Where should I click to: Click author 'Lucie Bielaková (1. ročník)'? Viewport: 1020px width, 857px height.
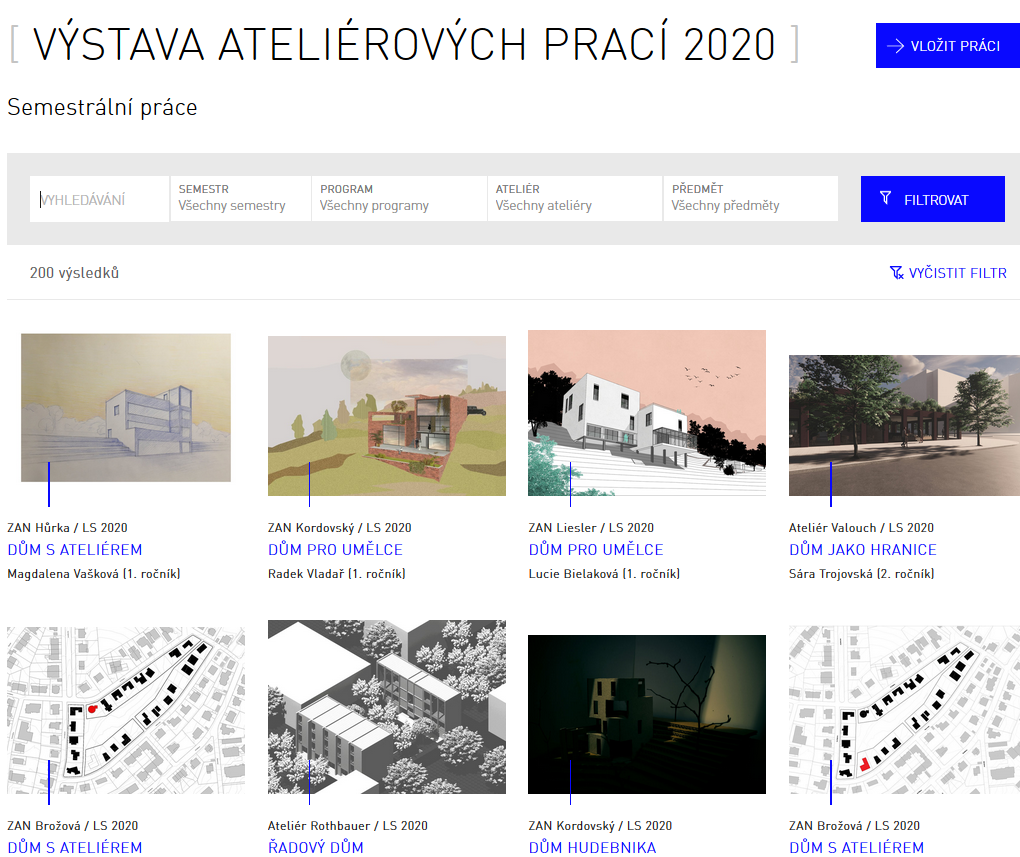coord(604,574)
